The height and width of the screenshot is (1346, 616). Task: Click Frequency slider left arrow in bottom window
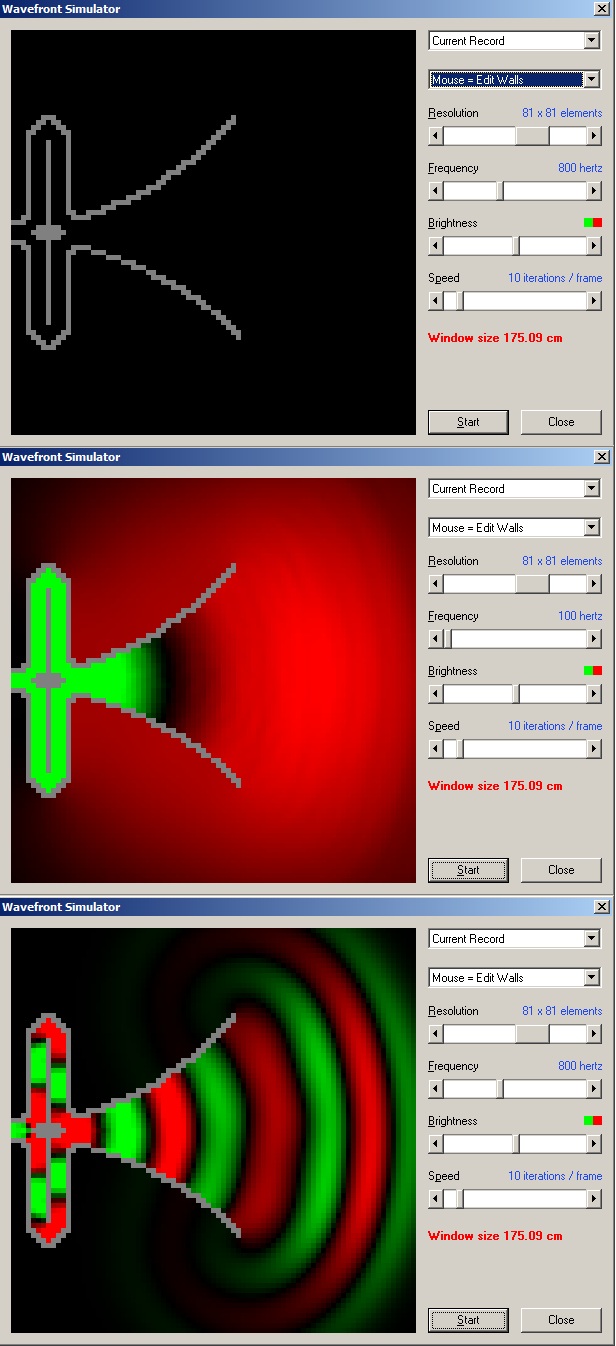pos(436,1089)
